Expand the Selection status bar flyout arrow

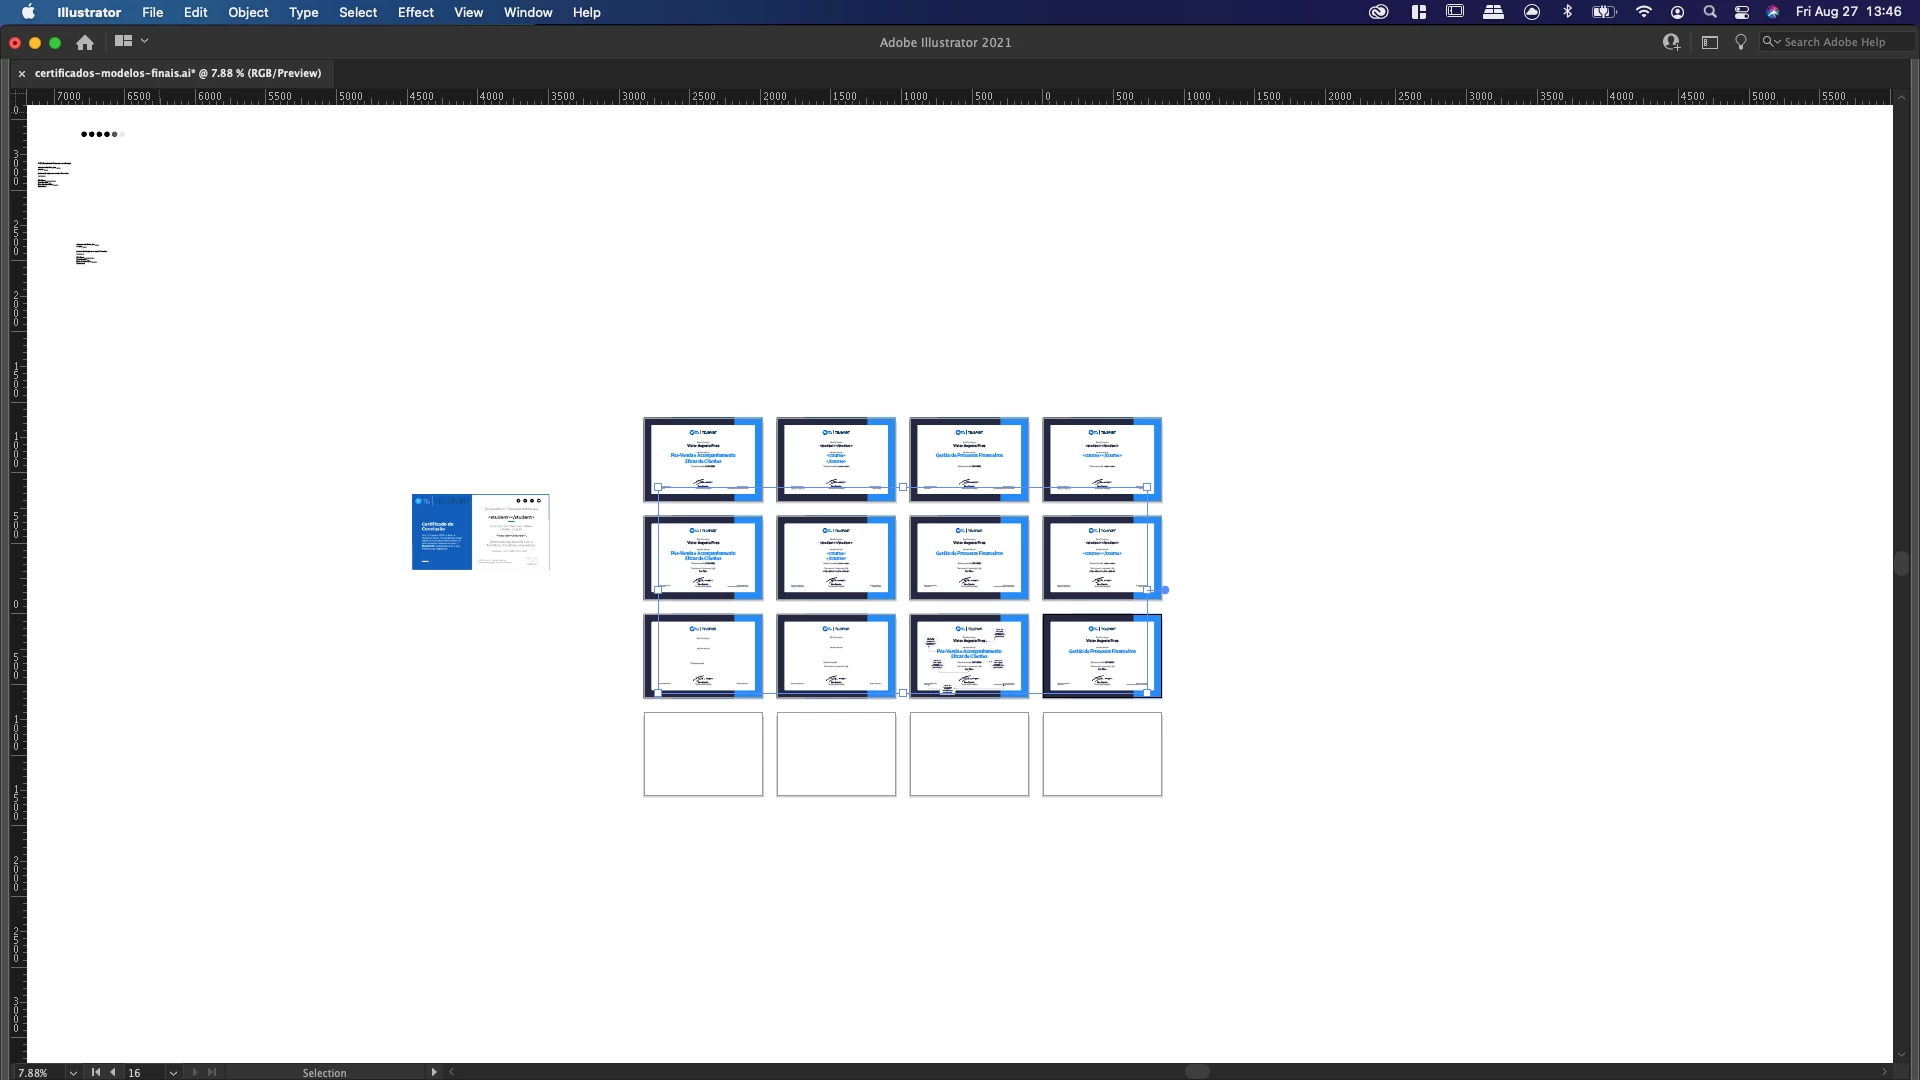point(434,1072)
